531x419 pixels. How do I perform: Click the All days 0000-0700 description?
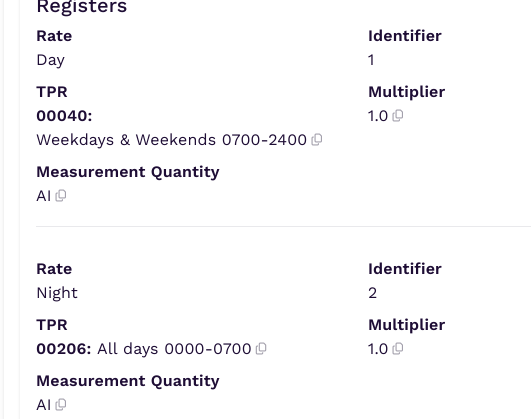click(x=174, y=349)
